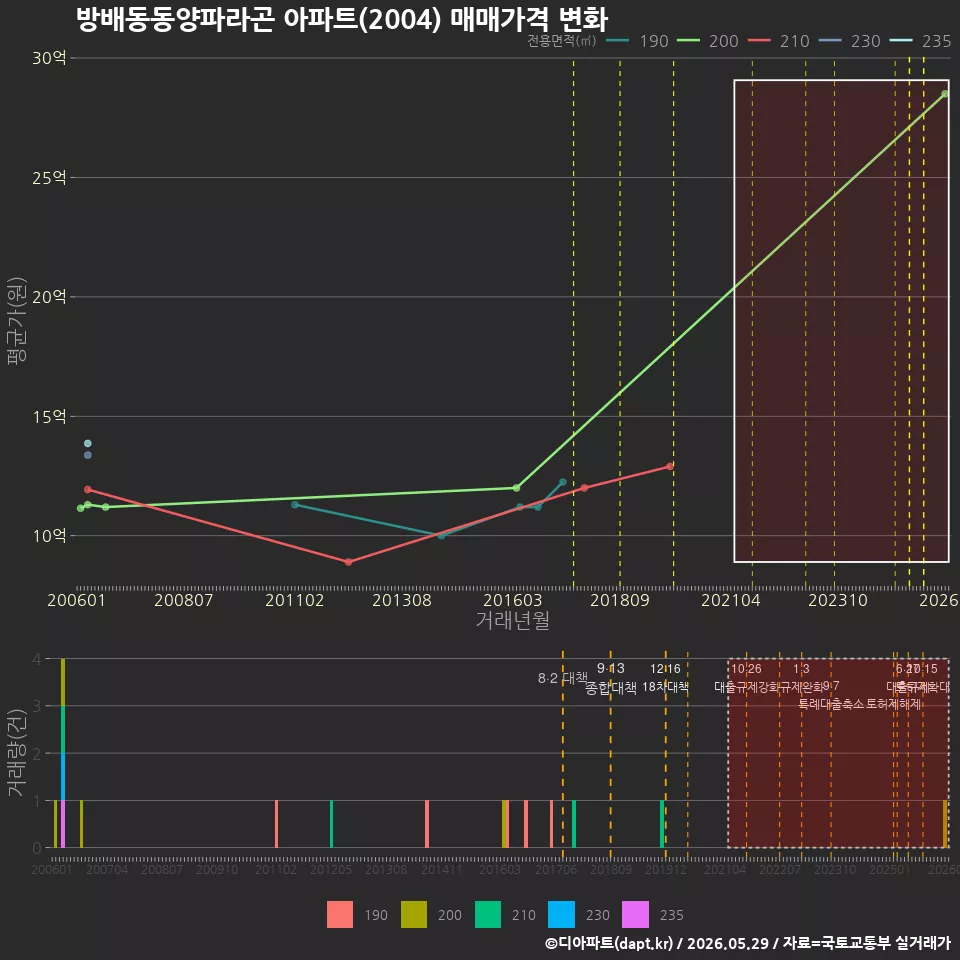Click the 230 line legend entry at top
Viewport: 960px width, 960px height.
click(849, 41)
